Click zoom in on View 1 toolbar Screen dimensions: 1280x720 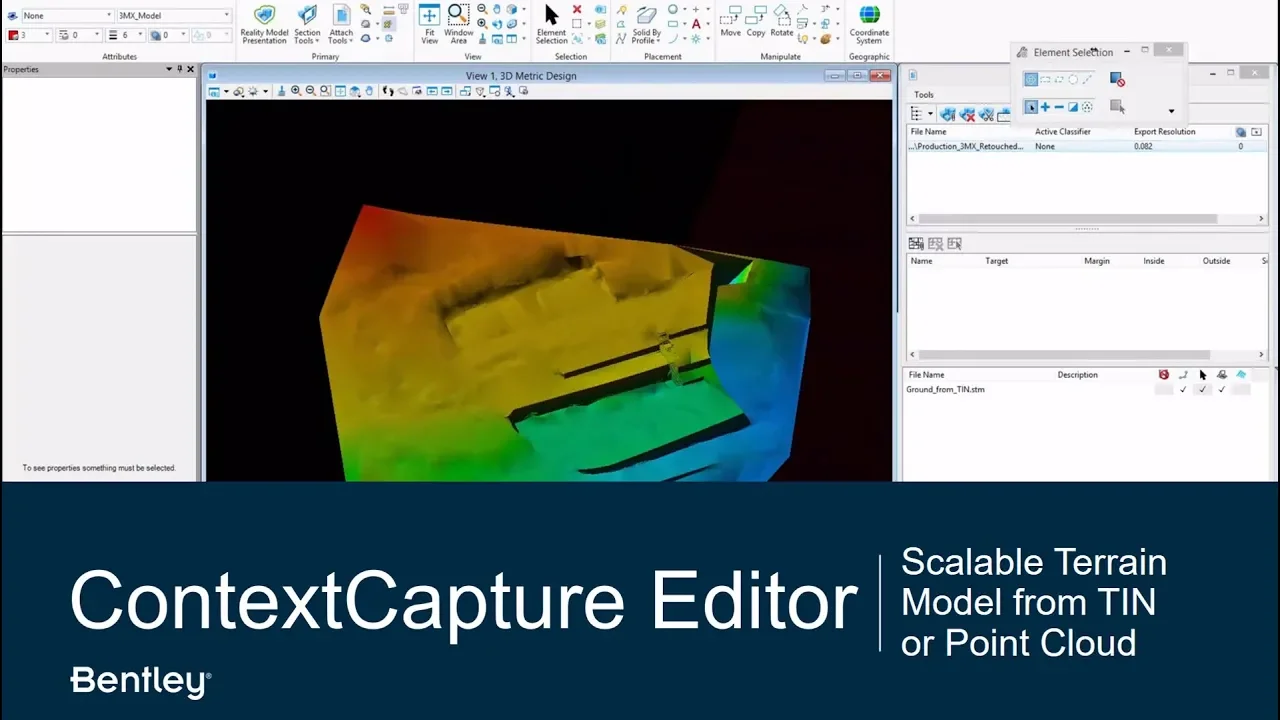[x=296, y=91]
